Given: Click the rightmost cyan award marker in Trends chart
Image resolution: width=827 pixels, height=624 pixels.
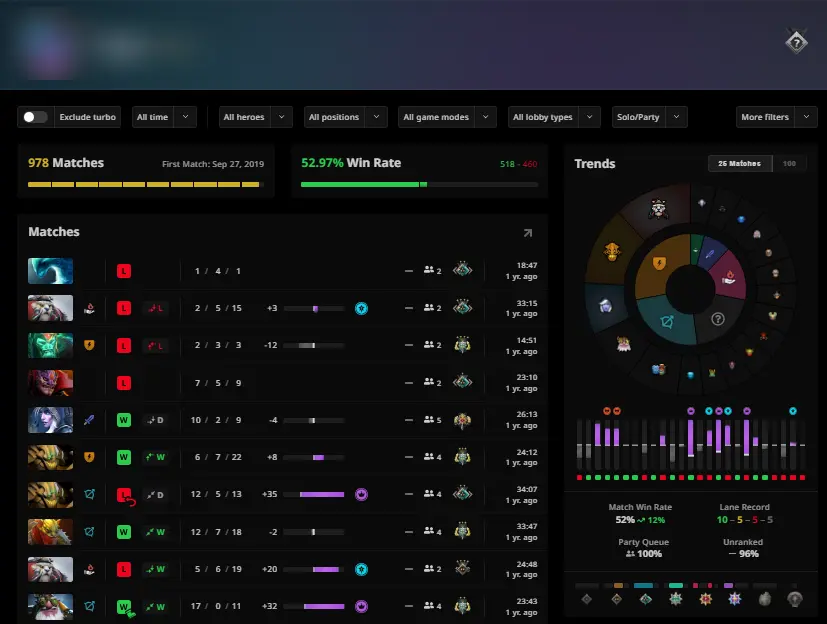Looking at the screenshot, I should [x=793, y=411].
